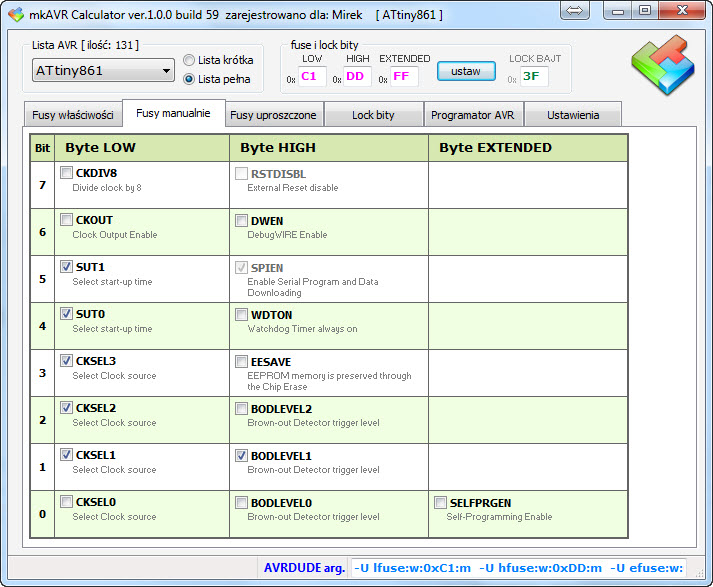The image size is (713, 587).
Task: Click the window resize grip corner
Action: (x=700, y=574)
